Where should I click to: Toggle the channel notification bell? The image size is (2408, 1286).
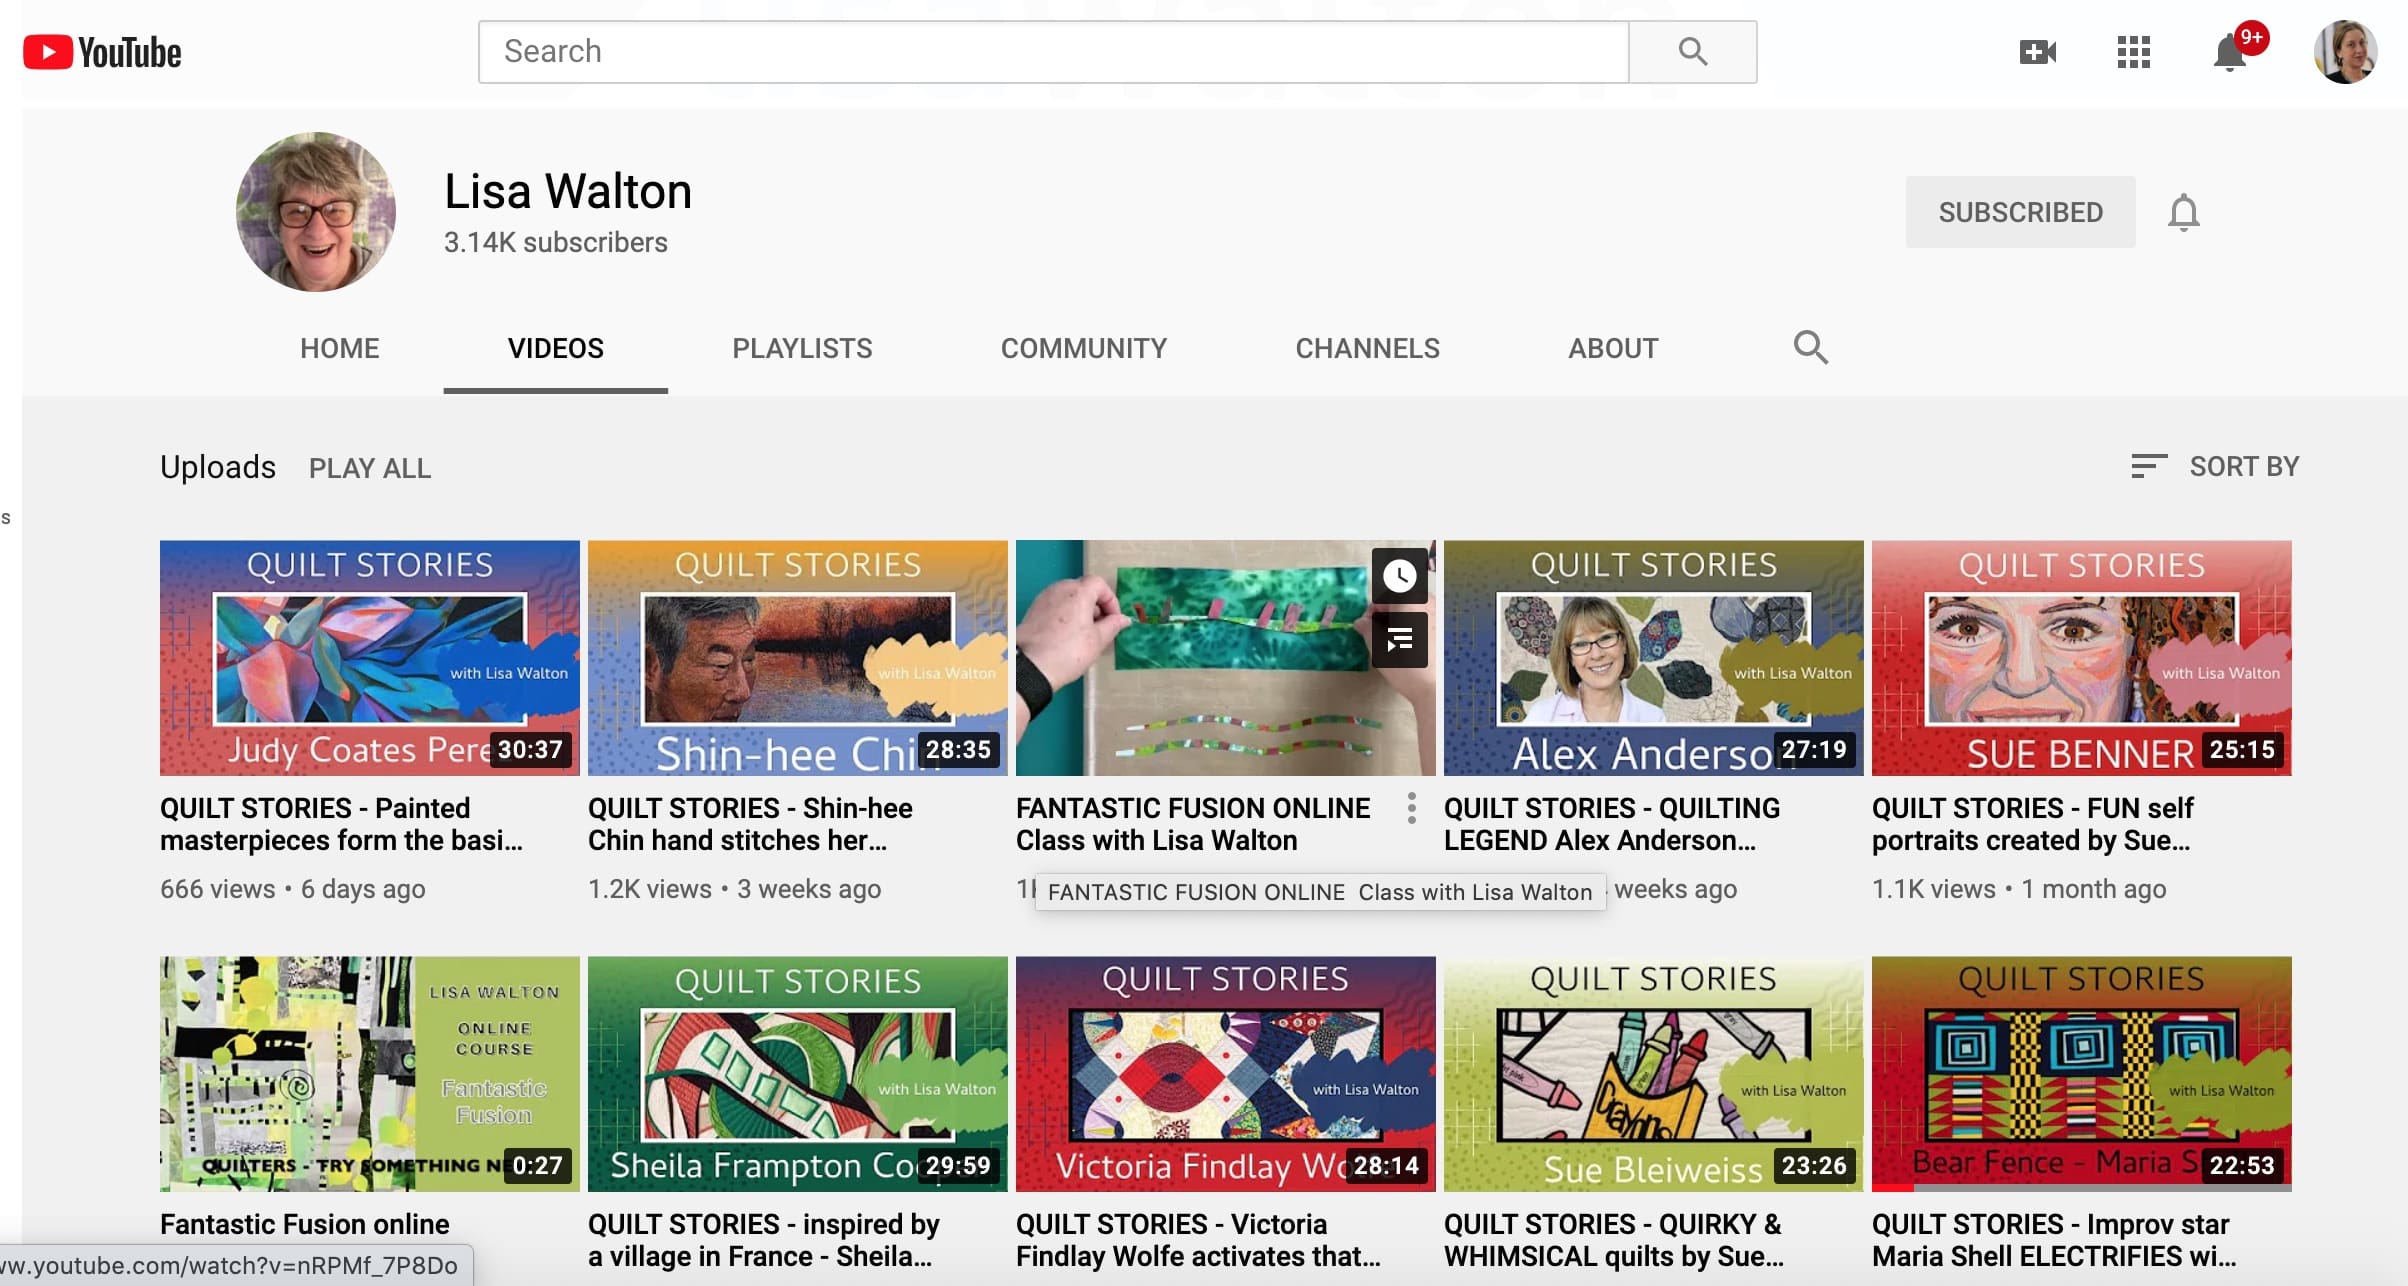[x=2183, y=212]
